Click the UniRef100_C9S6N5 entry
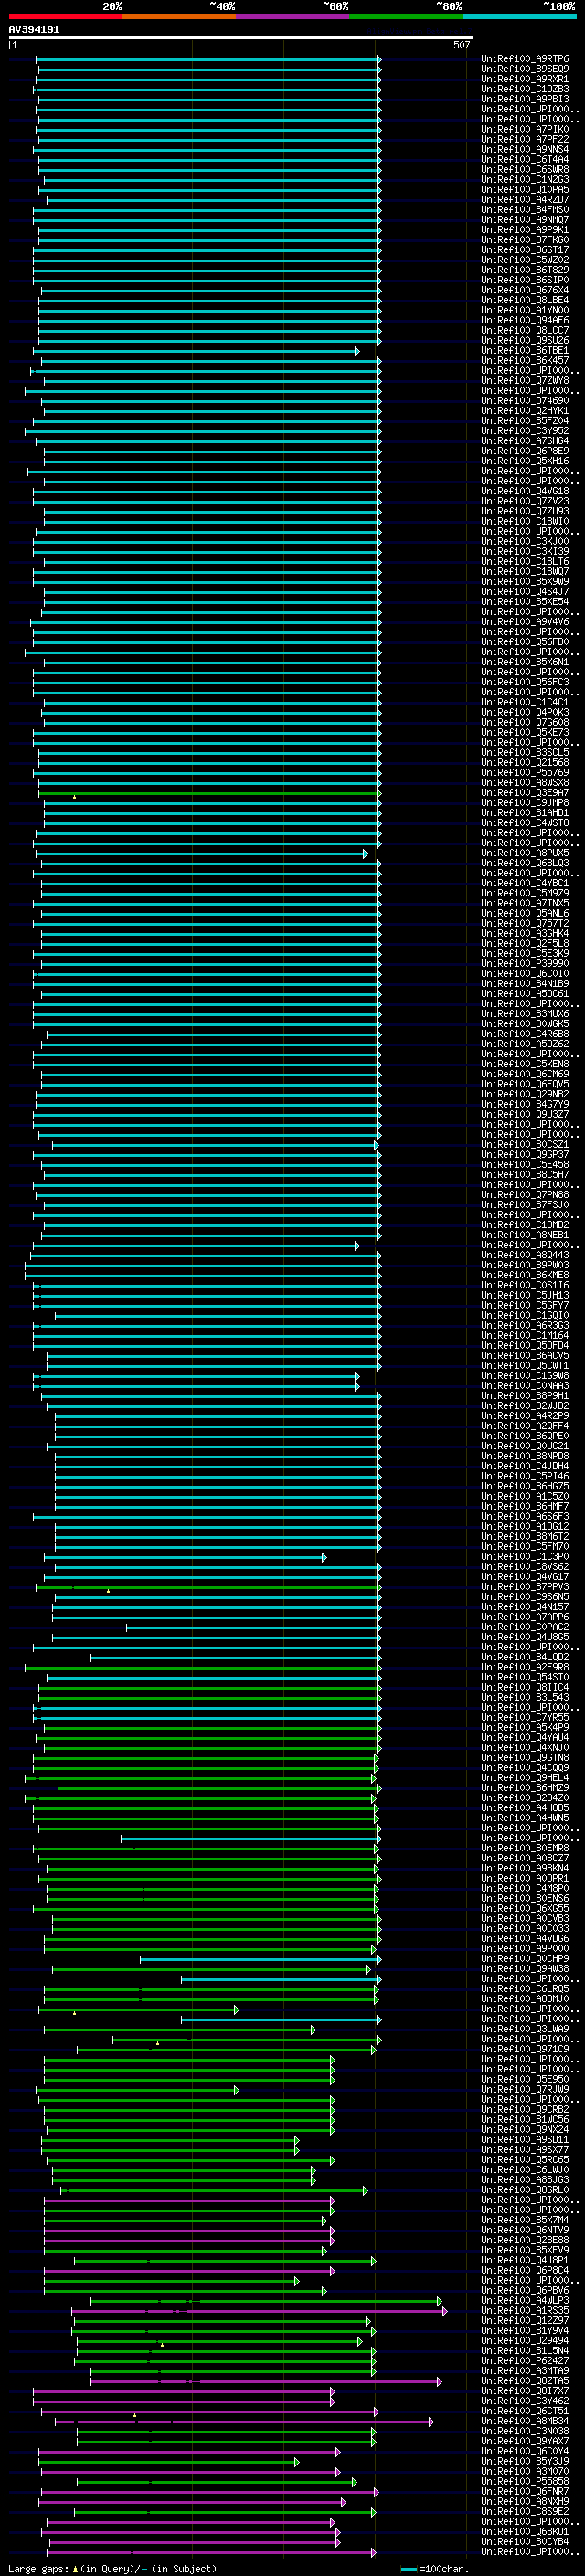Viewport: 585px width, 2576px height. 525,1597
